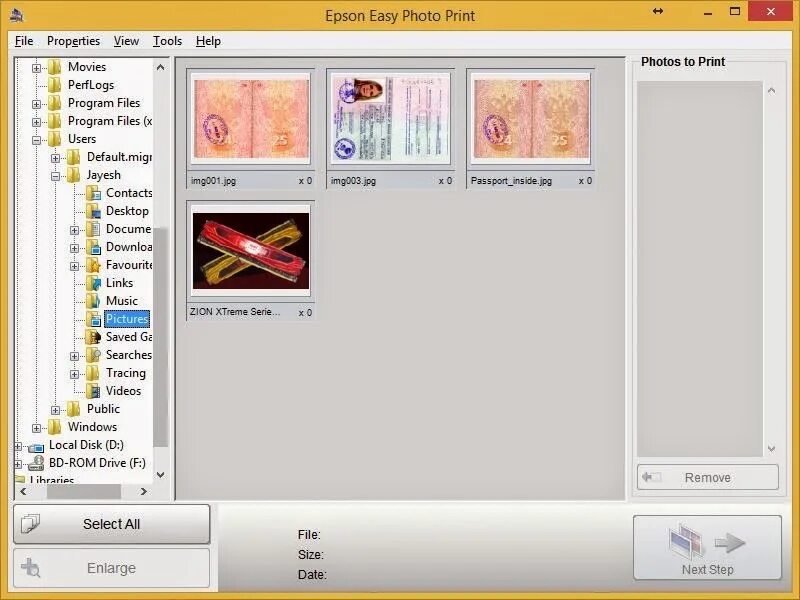Click the Enlarge magnifier icon
800x600 pixels.
[x=30, y=568]
